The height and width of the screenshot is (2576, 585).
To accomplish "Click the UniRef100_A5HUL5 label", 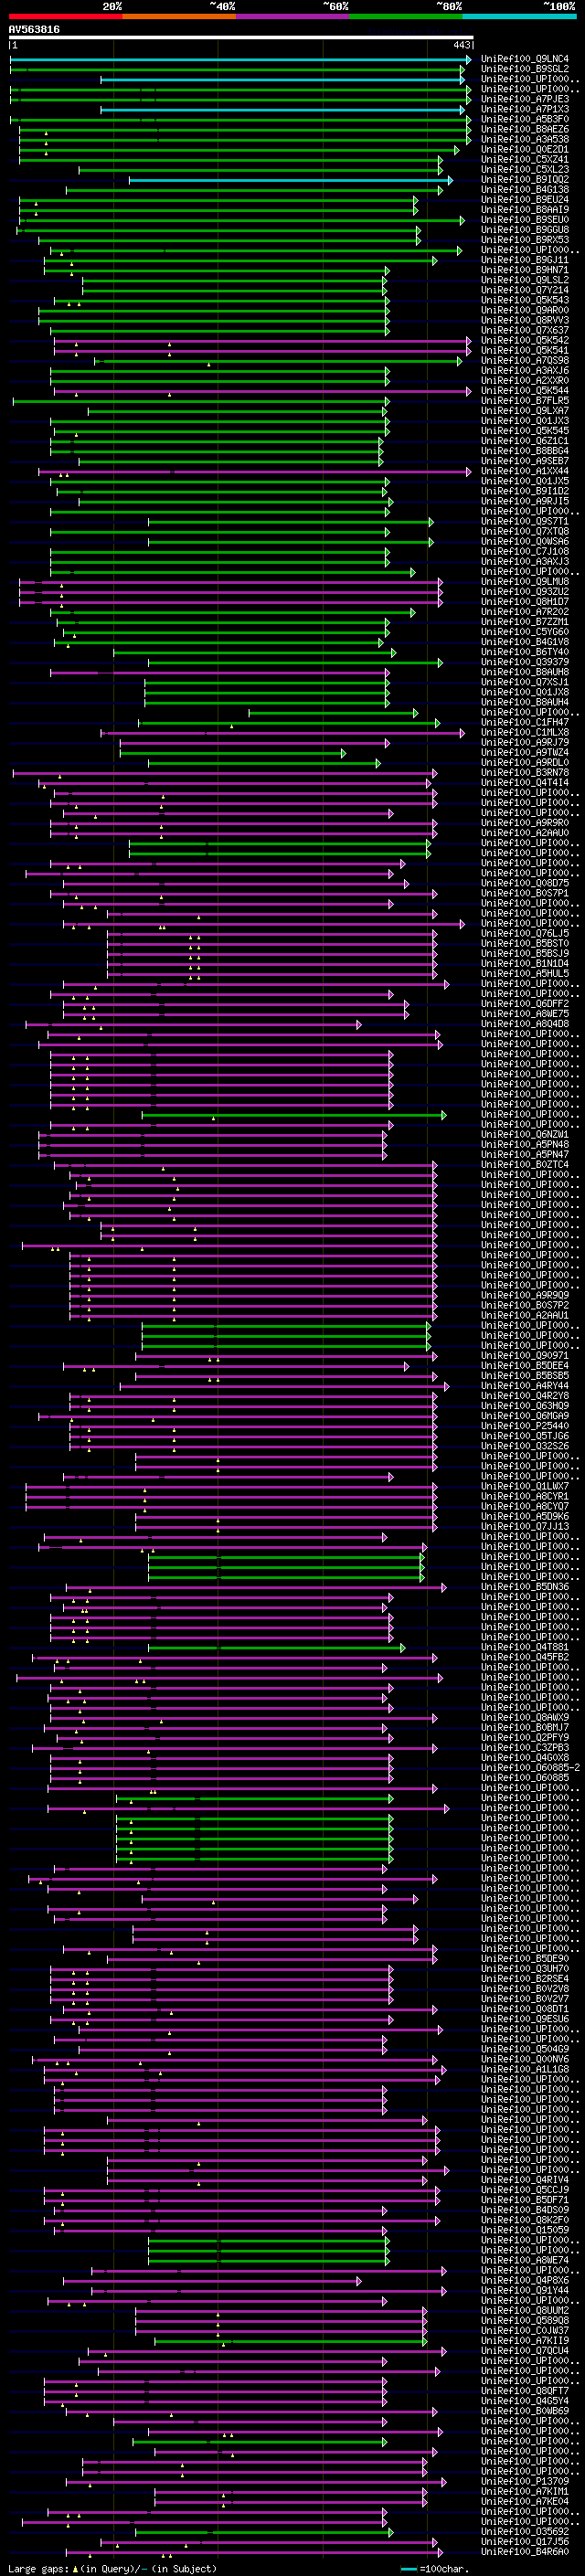I will click(x=525, y=974).
